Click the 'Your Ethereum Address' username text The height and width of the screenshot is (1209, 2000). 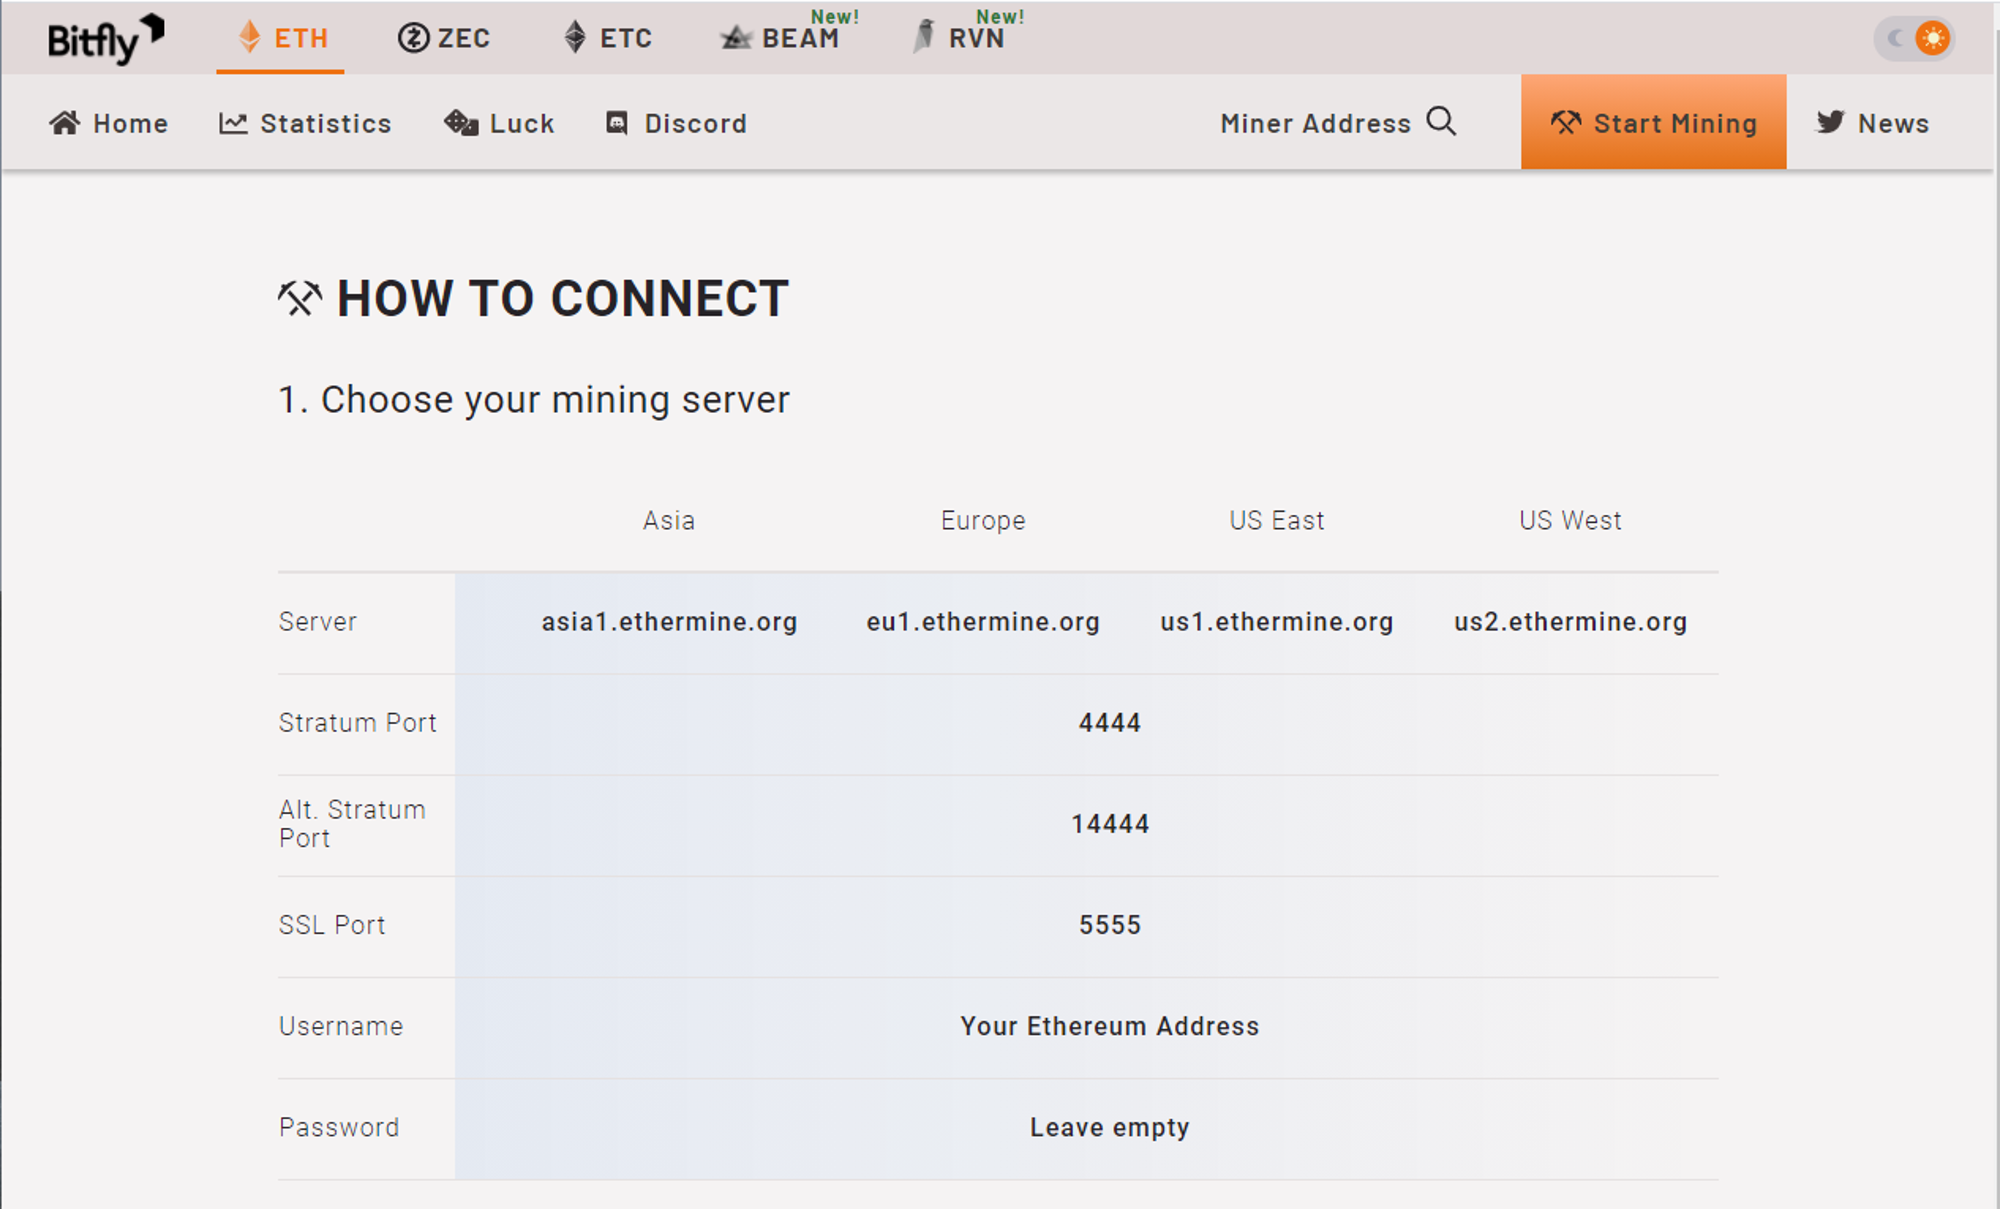(x=1110, y=1026)
